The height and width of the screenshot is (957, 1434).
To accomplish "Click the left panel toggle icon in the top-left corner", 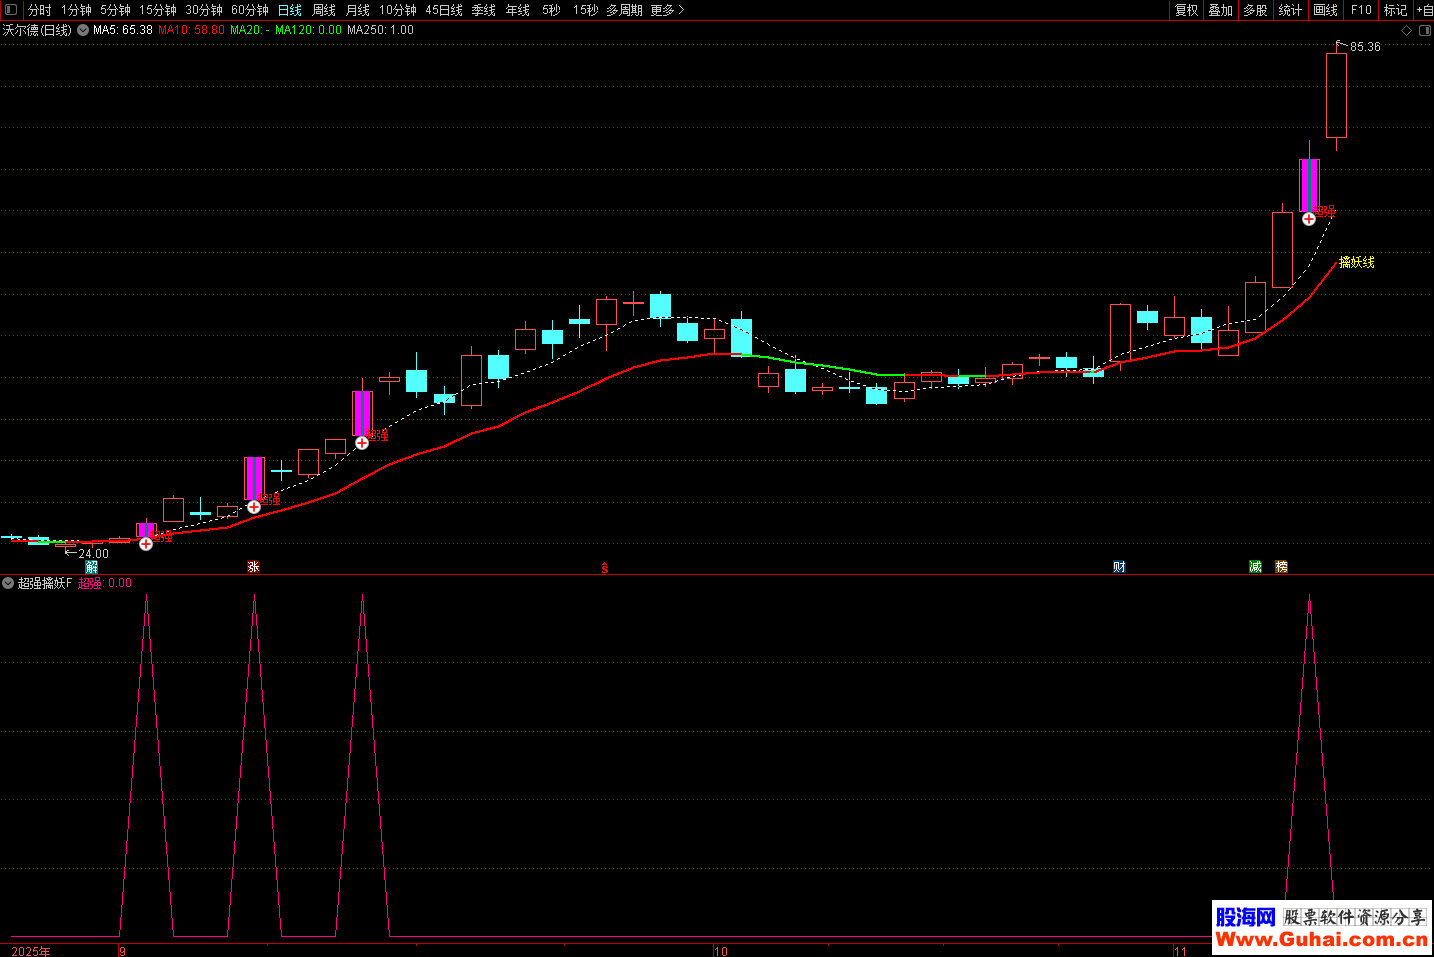I will point(11,10).
